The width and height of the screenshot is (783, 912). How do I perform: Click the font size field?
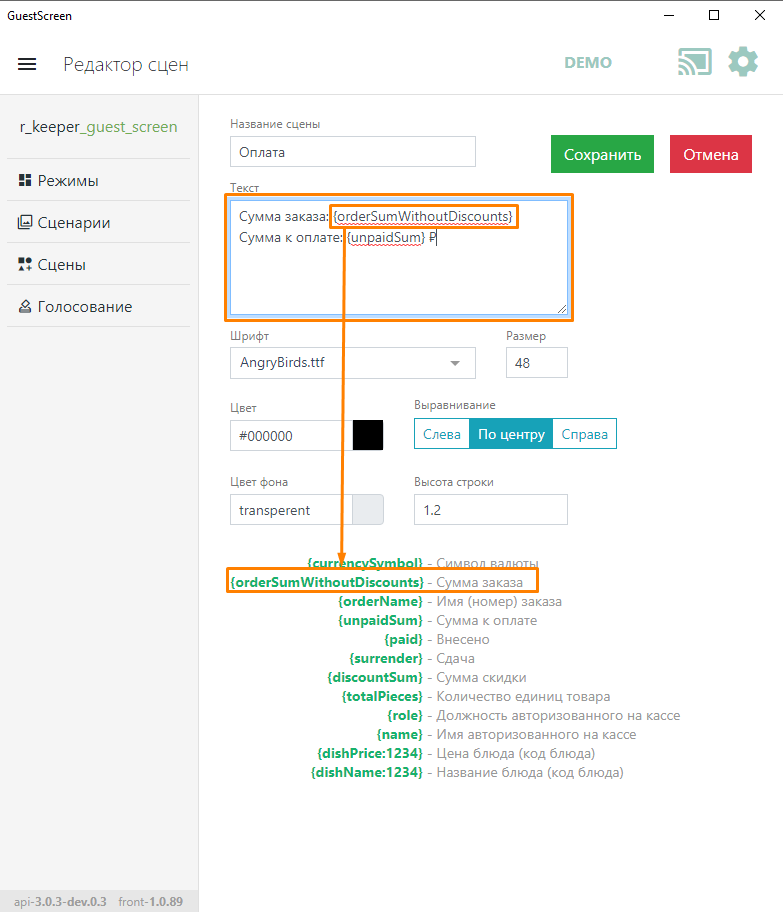tap(536, 363)
